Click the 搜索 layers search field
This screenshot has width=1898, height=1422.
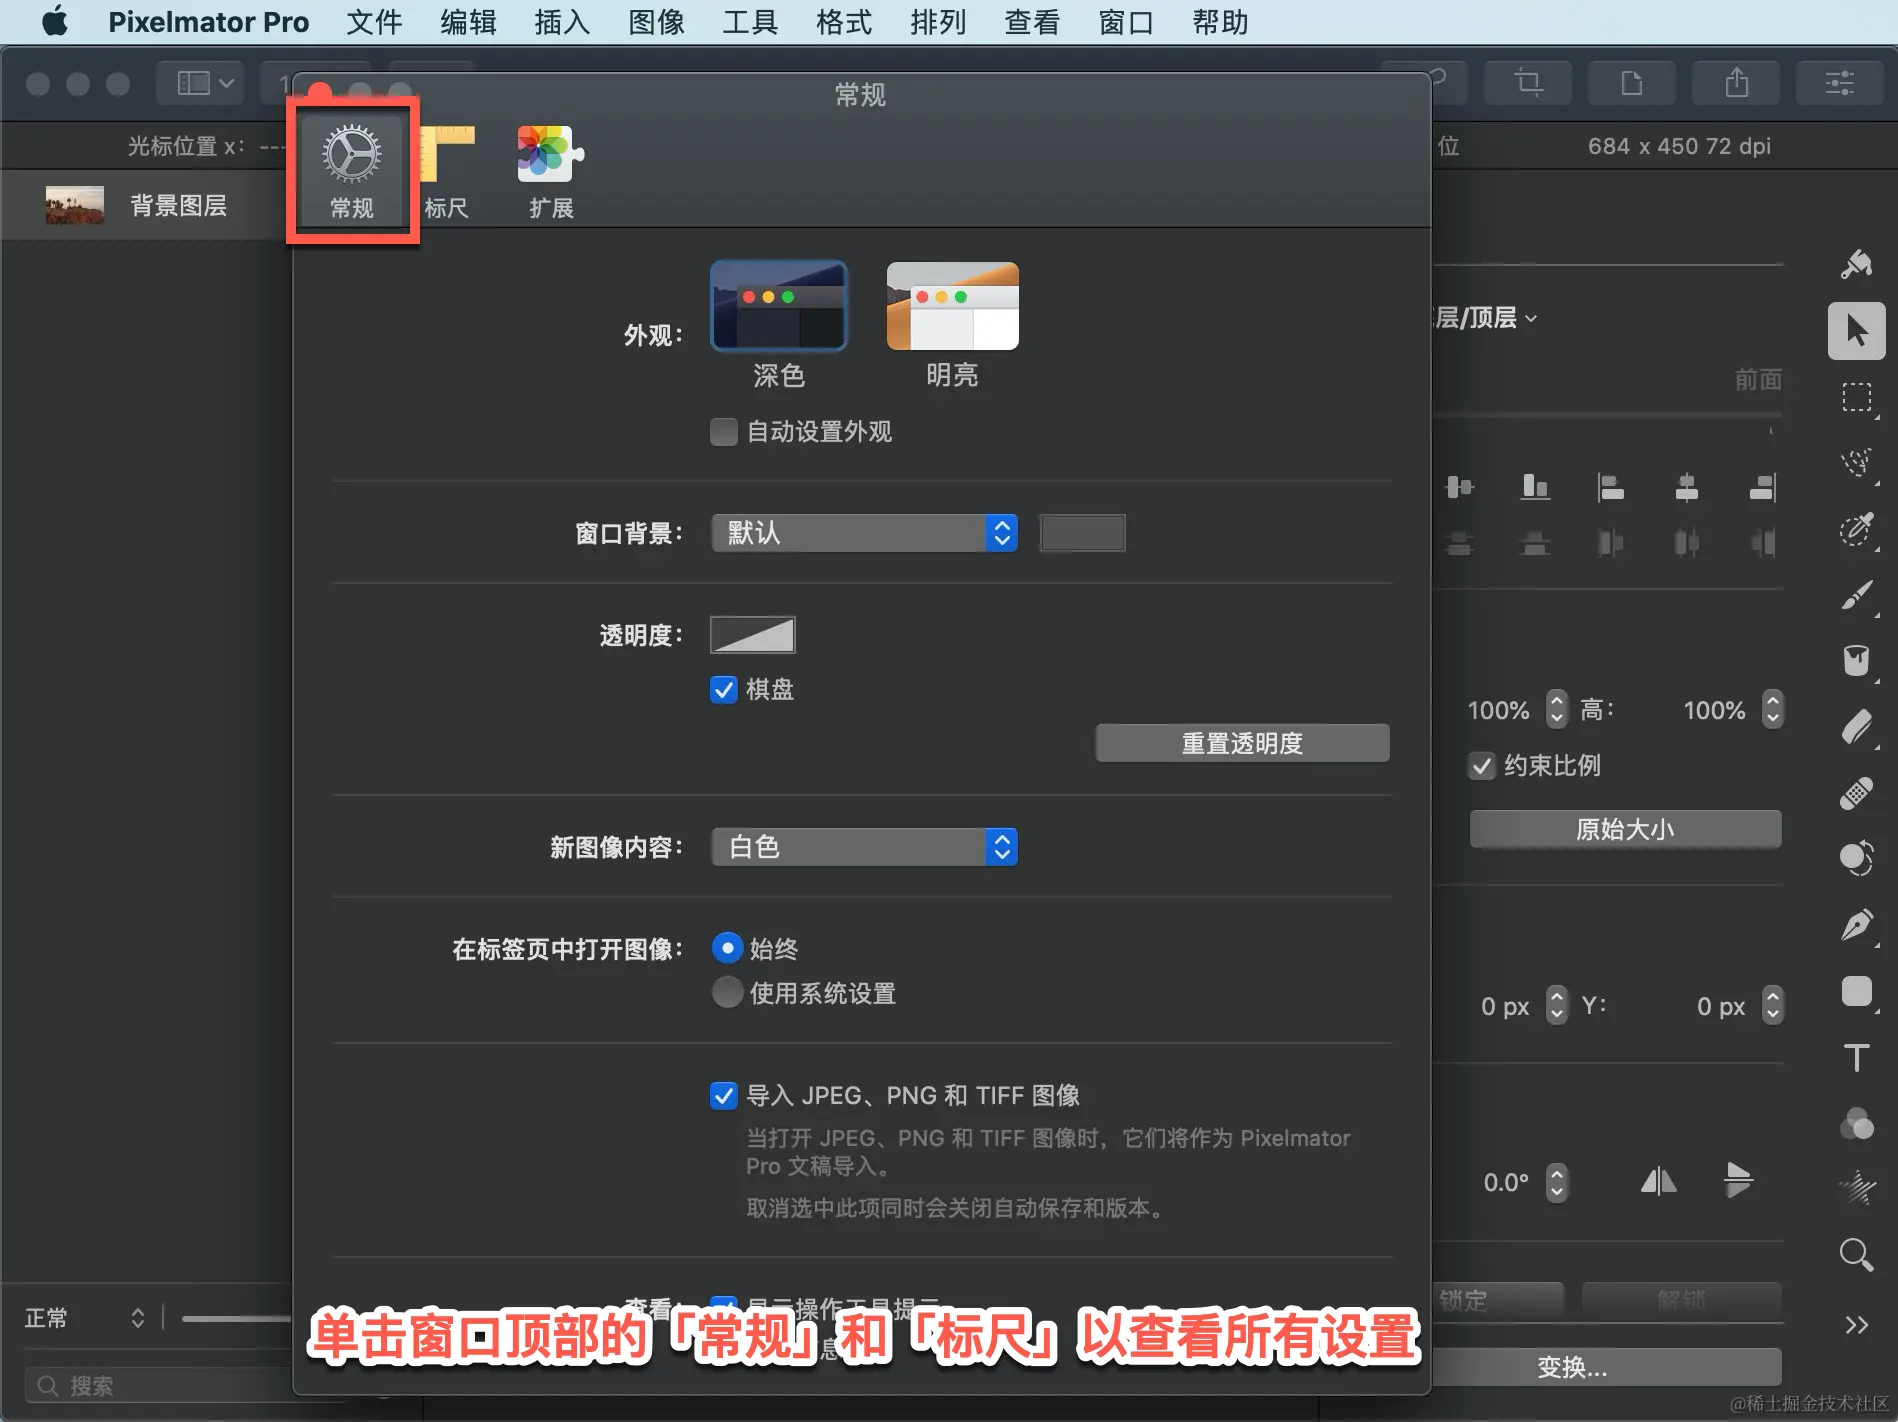[x=160, y=1385]
